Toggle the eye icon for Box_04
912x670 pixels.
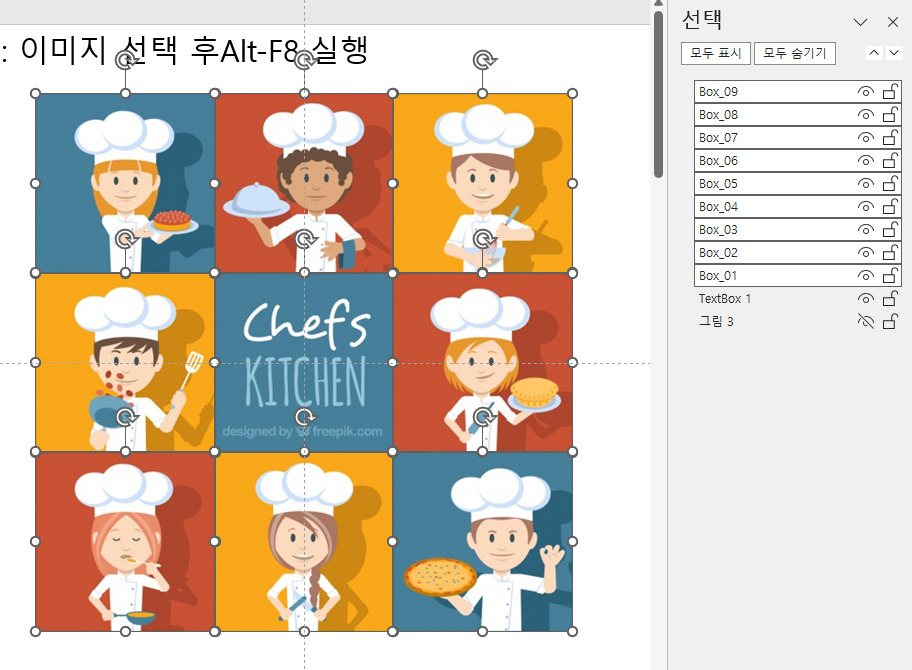coord(865,206)
